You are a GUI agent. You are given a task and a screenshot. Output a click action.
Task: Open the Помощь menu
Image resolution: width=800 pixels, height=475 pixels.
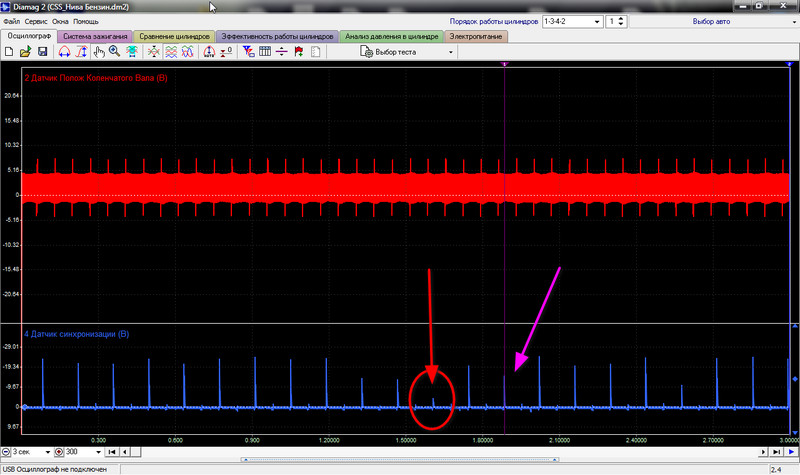86,21
